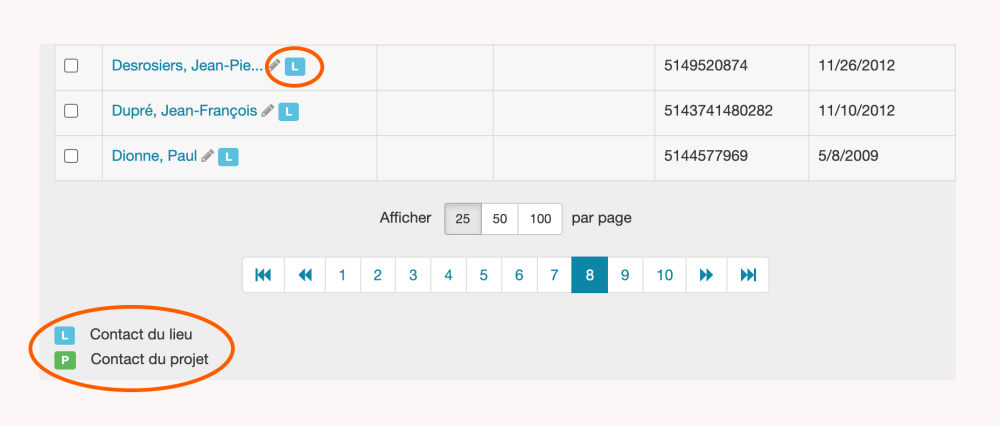Open the Dionne, Paul contact link
Screen dimensions: 1000x426
point(154,156)
